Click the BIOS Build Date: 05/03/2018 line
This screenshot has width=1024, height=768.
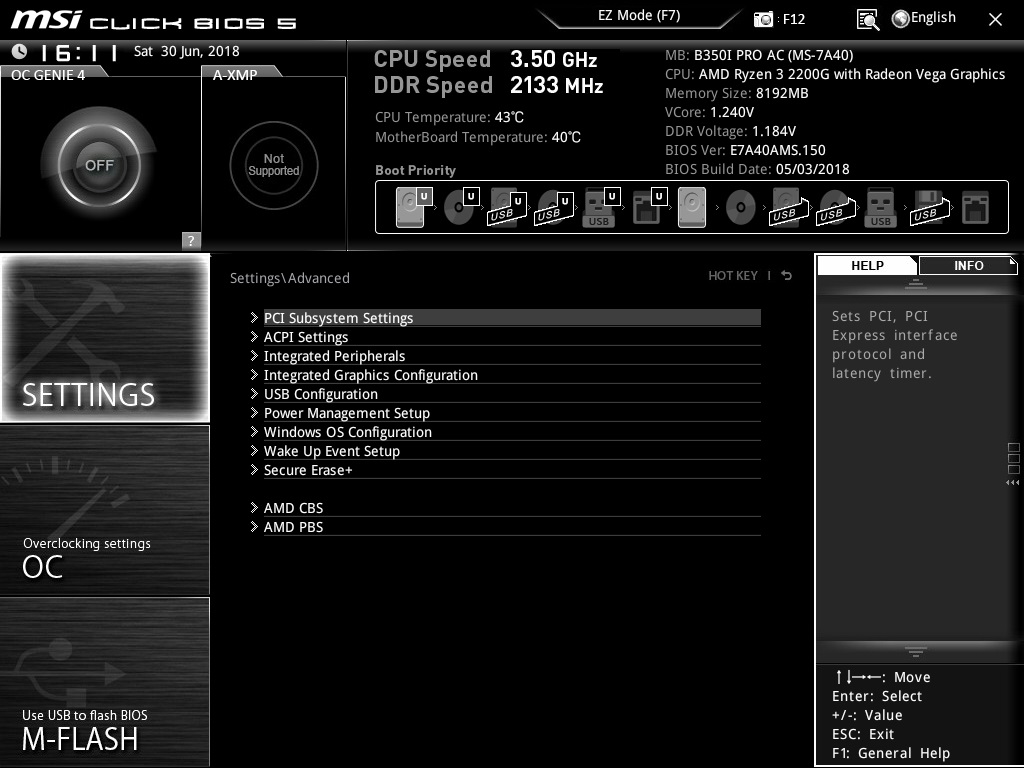click(757, 168)
